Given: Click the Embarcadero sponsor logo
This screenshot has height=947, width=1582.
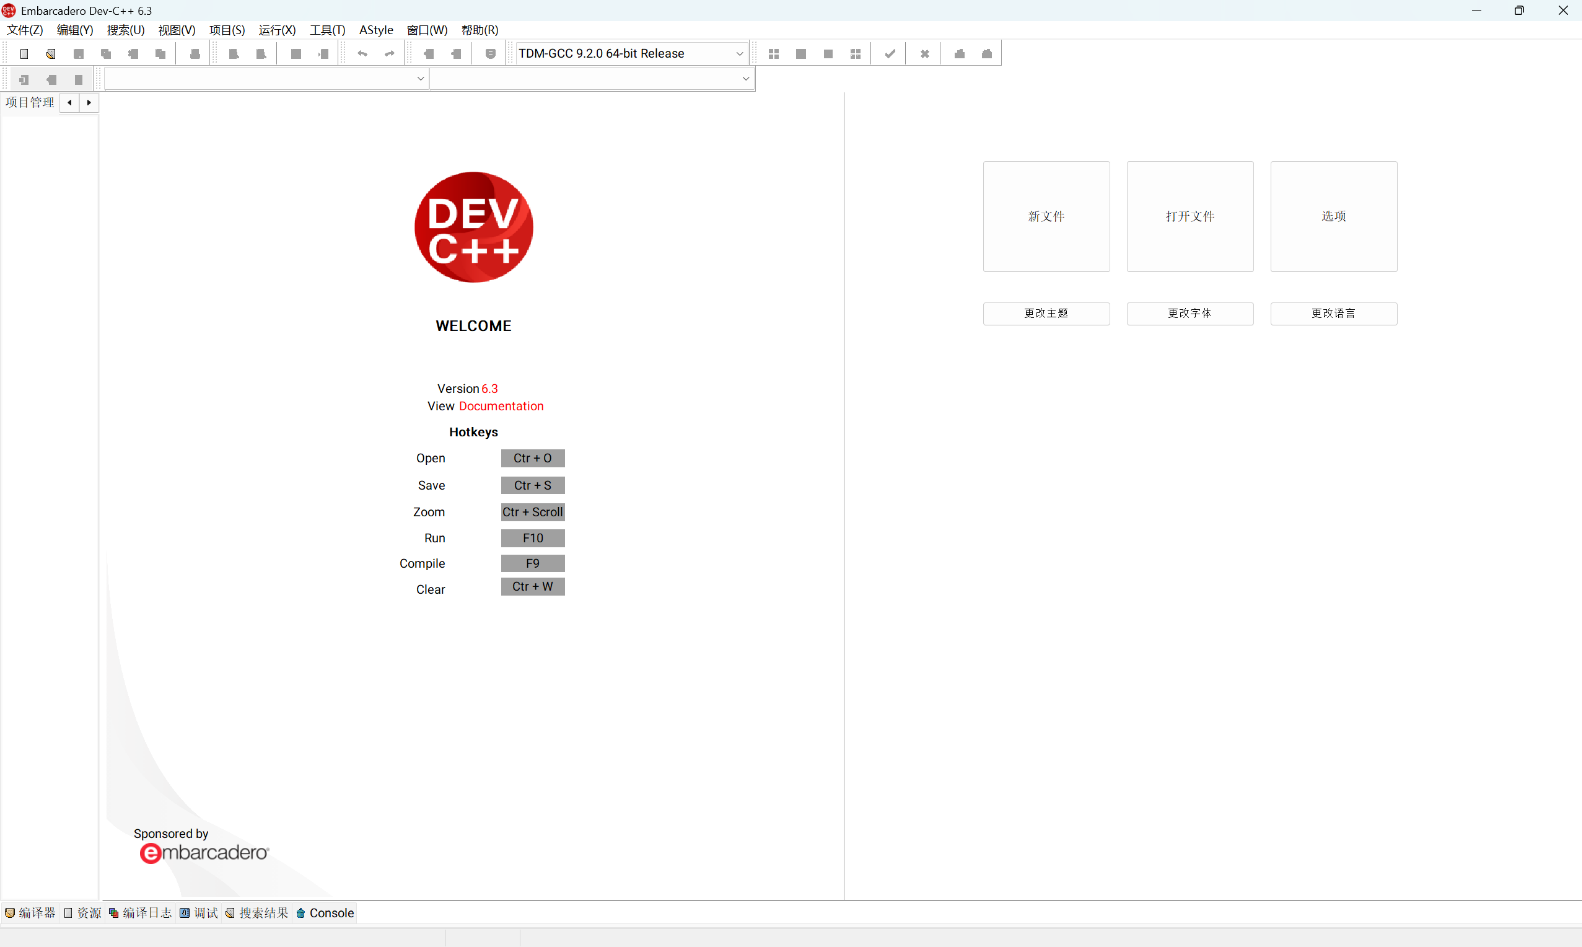Looking at the screenshot, I should coord(204,853).
